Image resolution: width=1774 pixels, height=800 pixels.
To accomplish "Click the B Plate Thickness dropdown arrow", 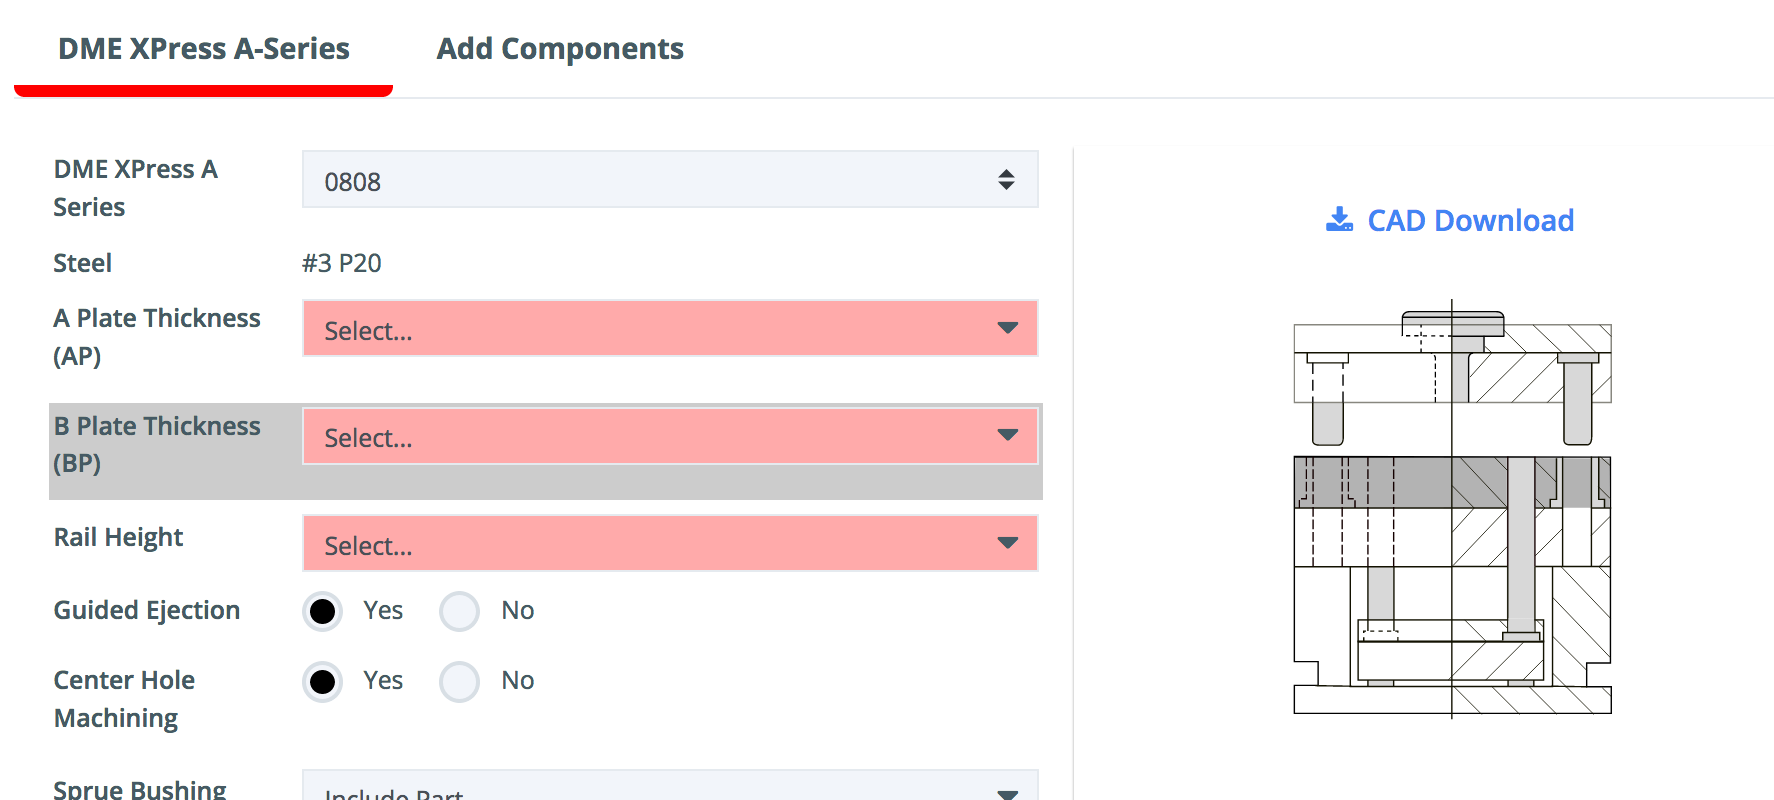I will pyautogui.click(x=1007, y=435).
